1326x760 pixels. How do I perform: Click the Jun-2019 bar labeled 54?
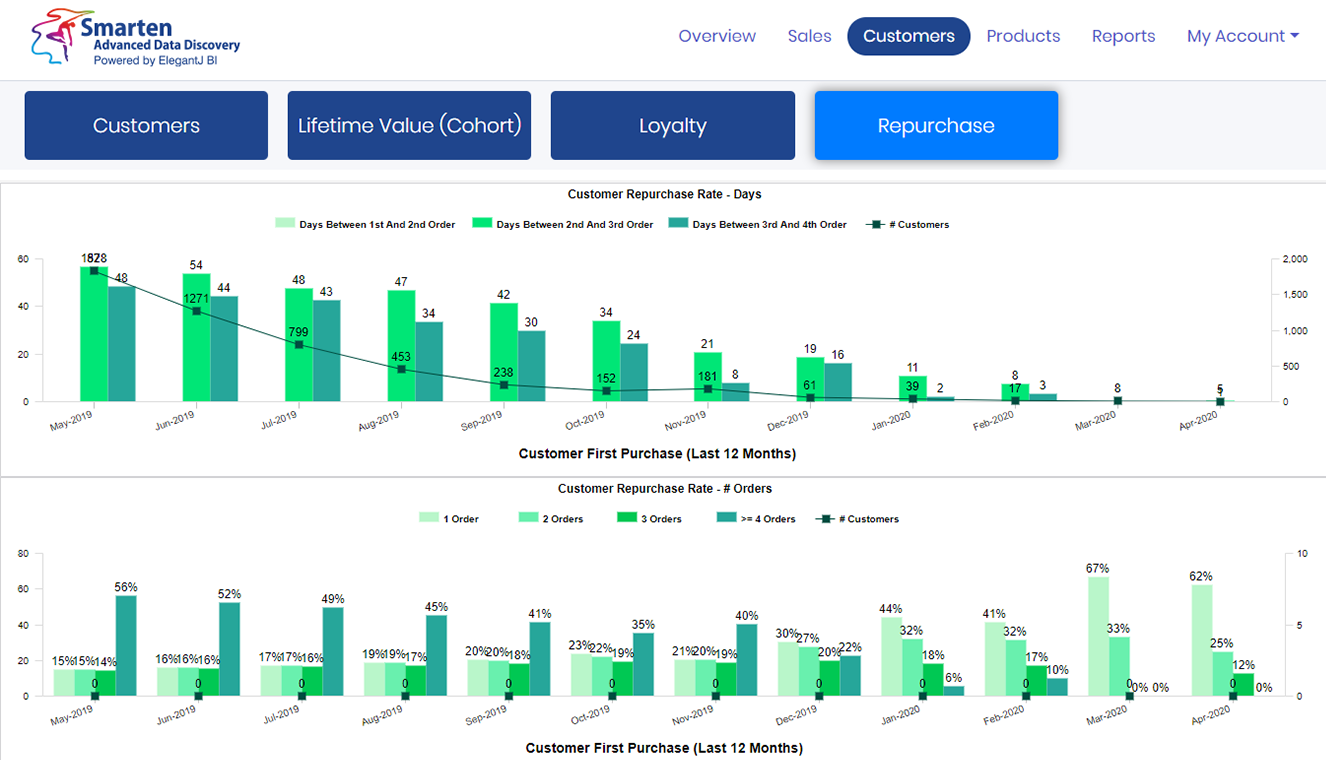point(196,338)
